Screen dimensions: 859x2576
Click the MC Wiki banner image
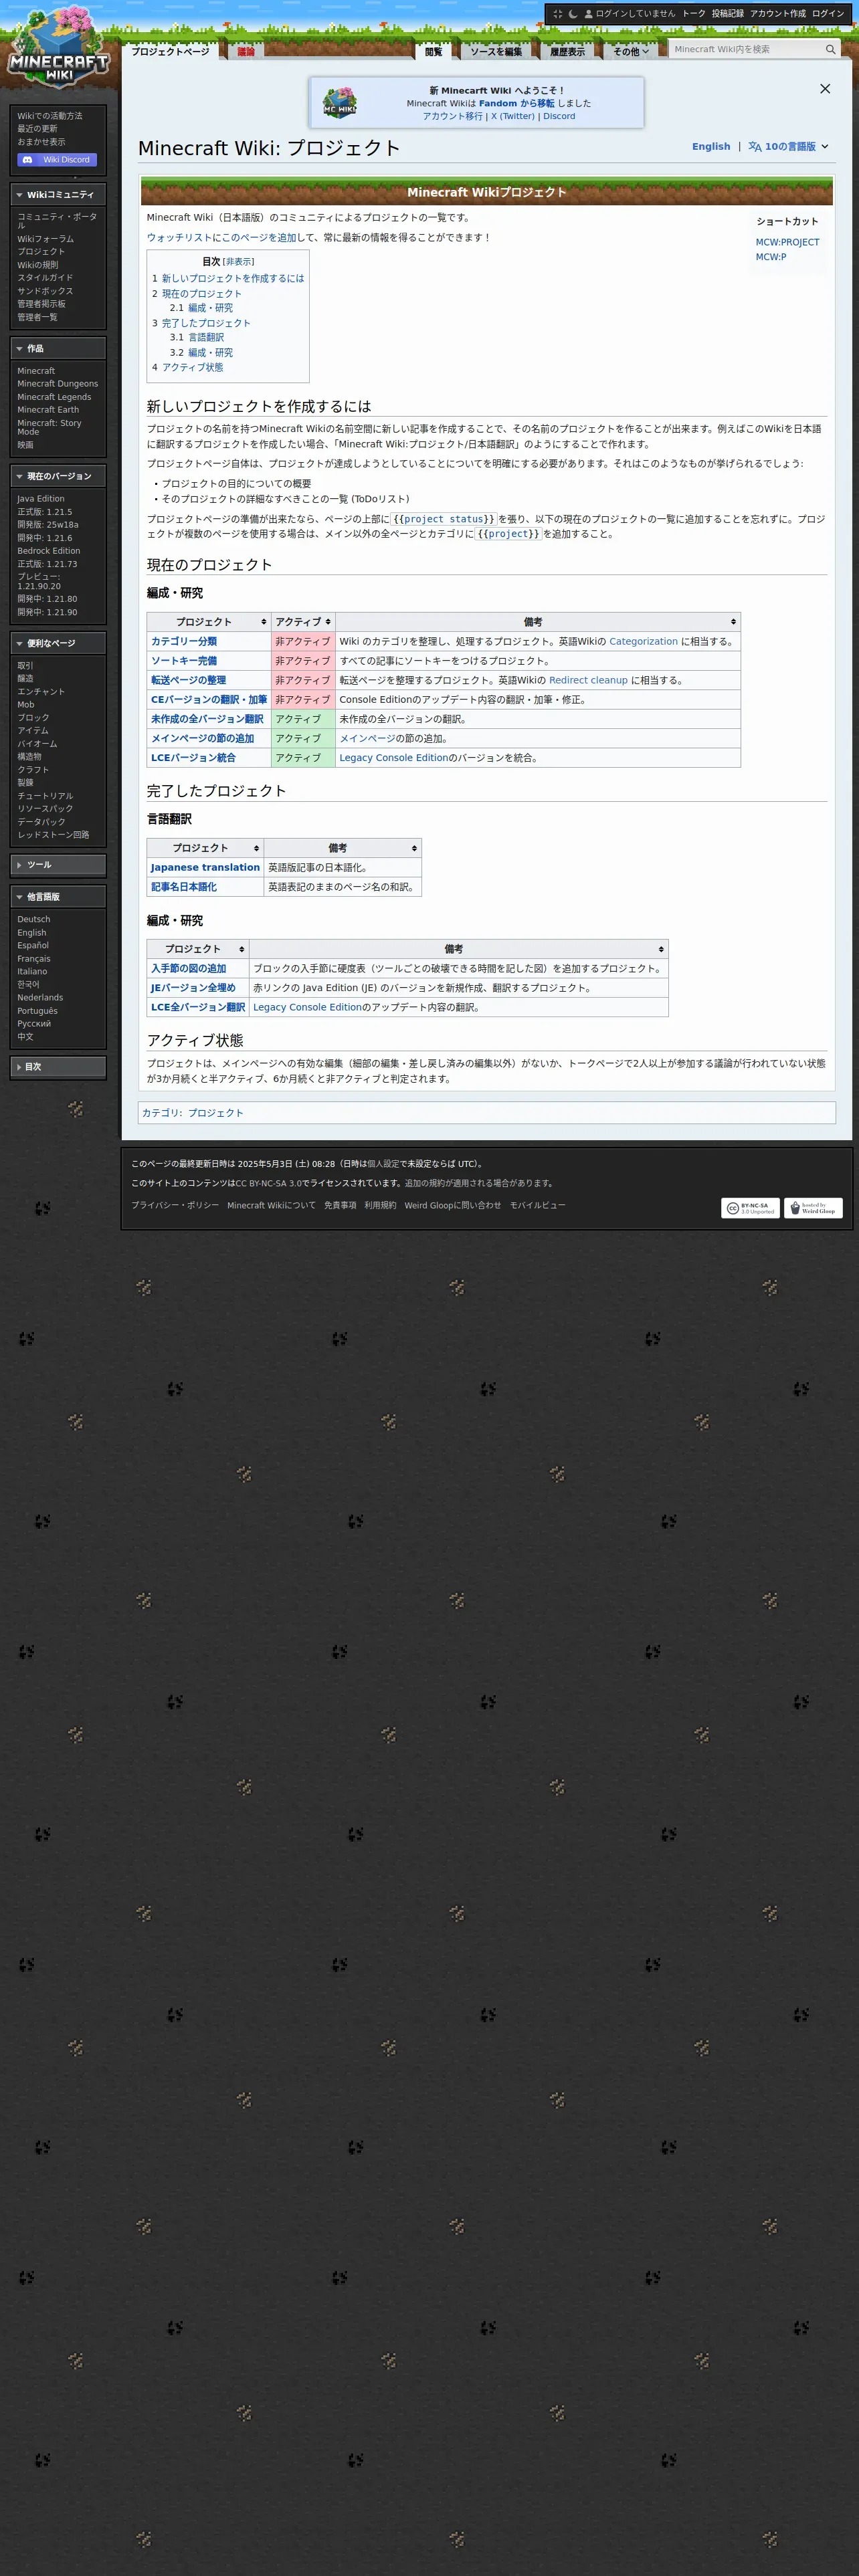(x=340, y=103)
